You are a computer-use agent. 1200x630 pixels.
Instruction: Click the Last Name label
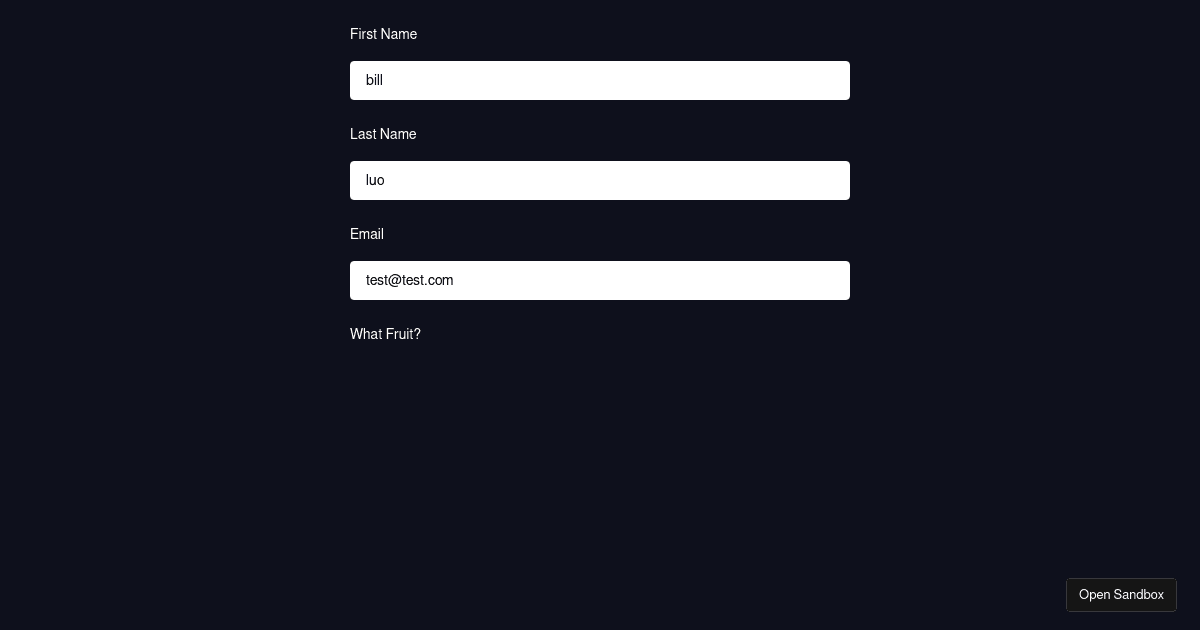point(383,134)
